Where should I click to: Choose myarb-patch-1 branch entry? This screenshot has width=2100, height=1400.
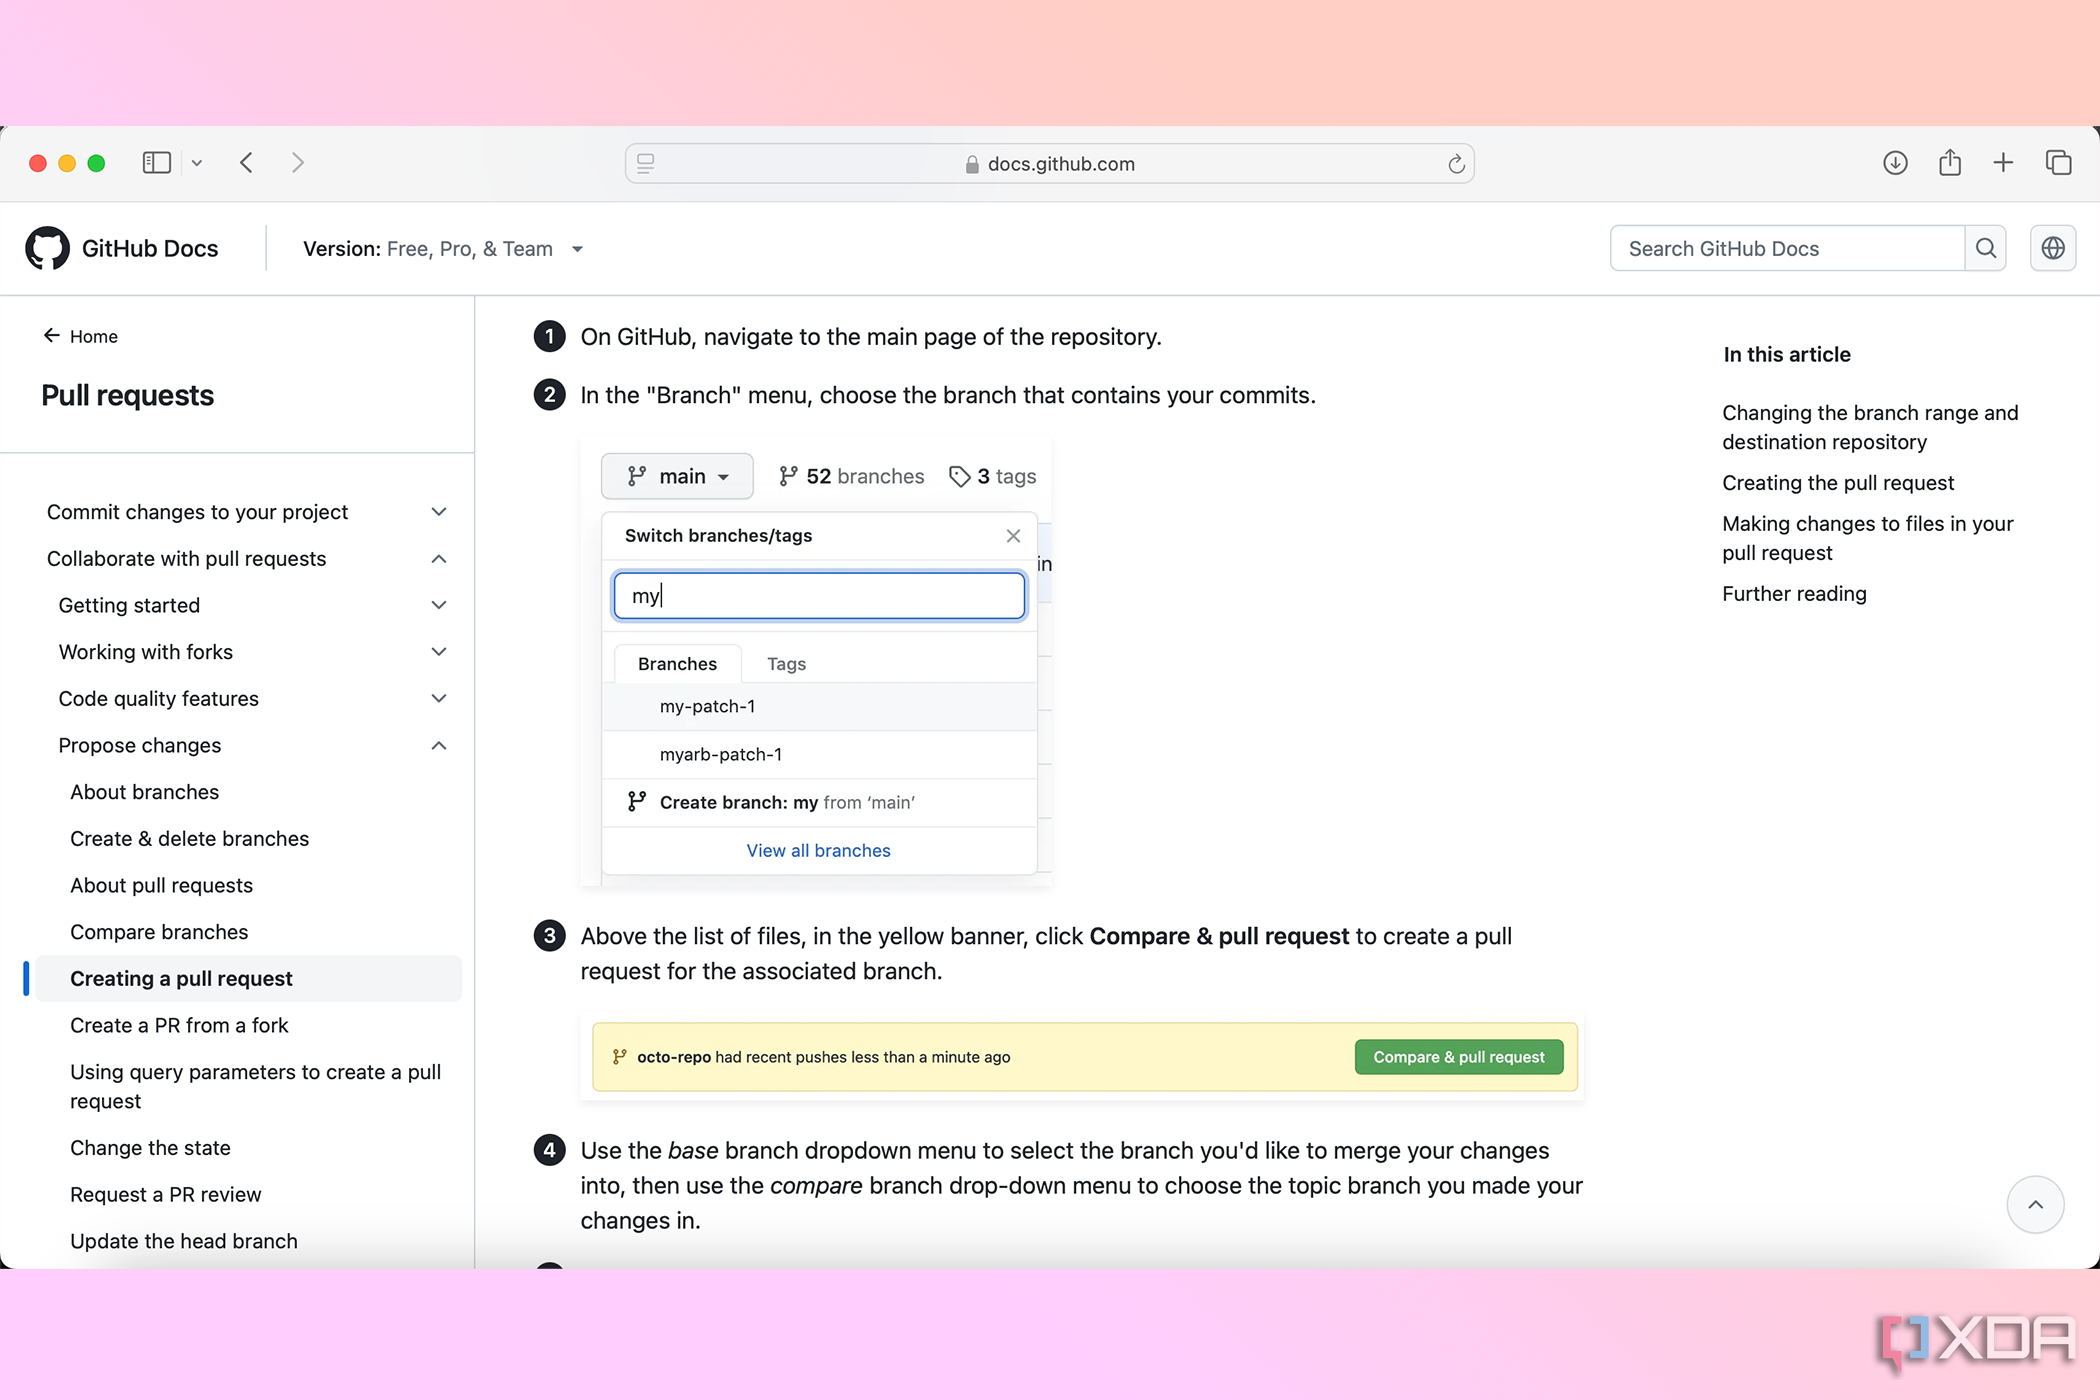[x=819, y=755]
